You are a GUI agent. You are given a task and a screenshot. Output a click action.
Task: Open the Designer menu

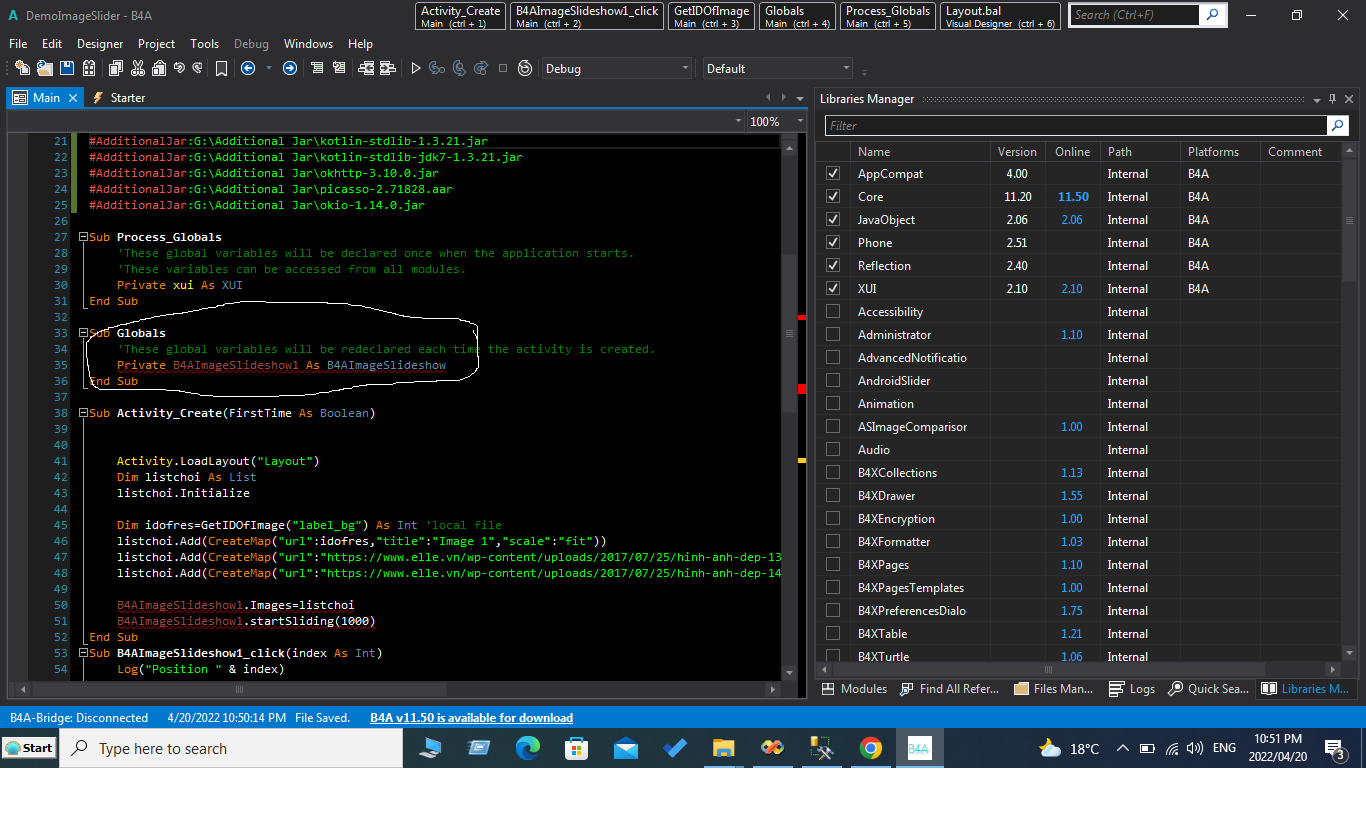coord(100,44)
